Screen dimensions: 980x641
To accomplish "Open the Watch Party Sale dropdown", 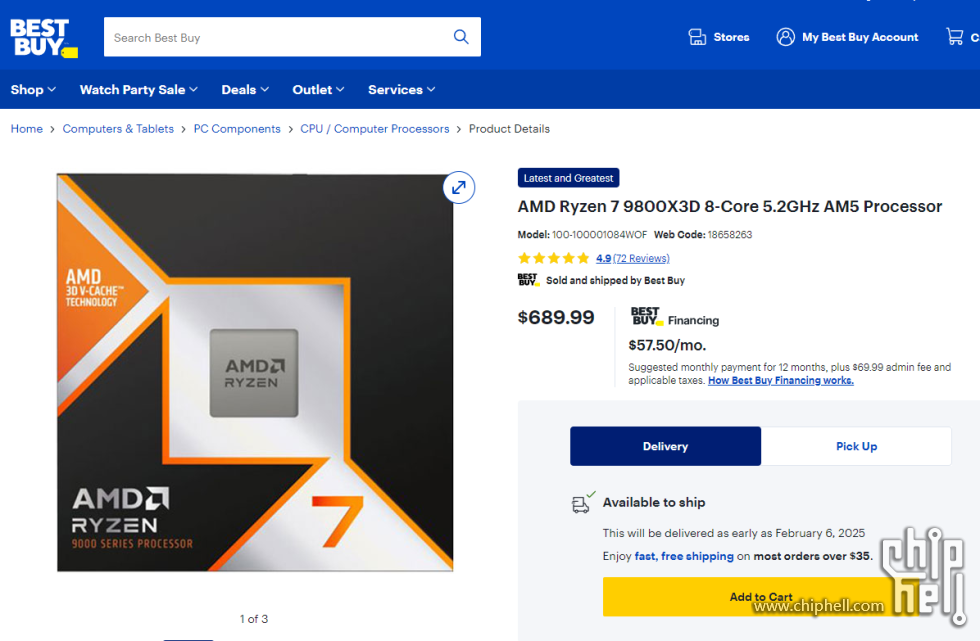I will [138, 89].
